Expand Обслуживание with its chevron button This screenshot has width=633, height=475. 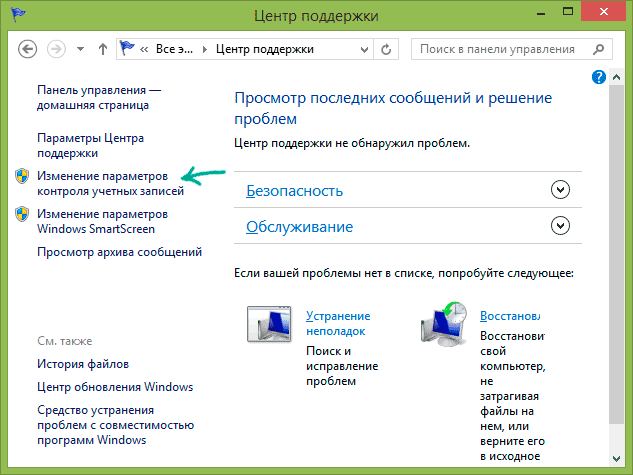(x=560, y=226)
